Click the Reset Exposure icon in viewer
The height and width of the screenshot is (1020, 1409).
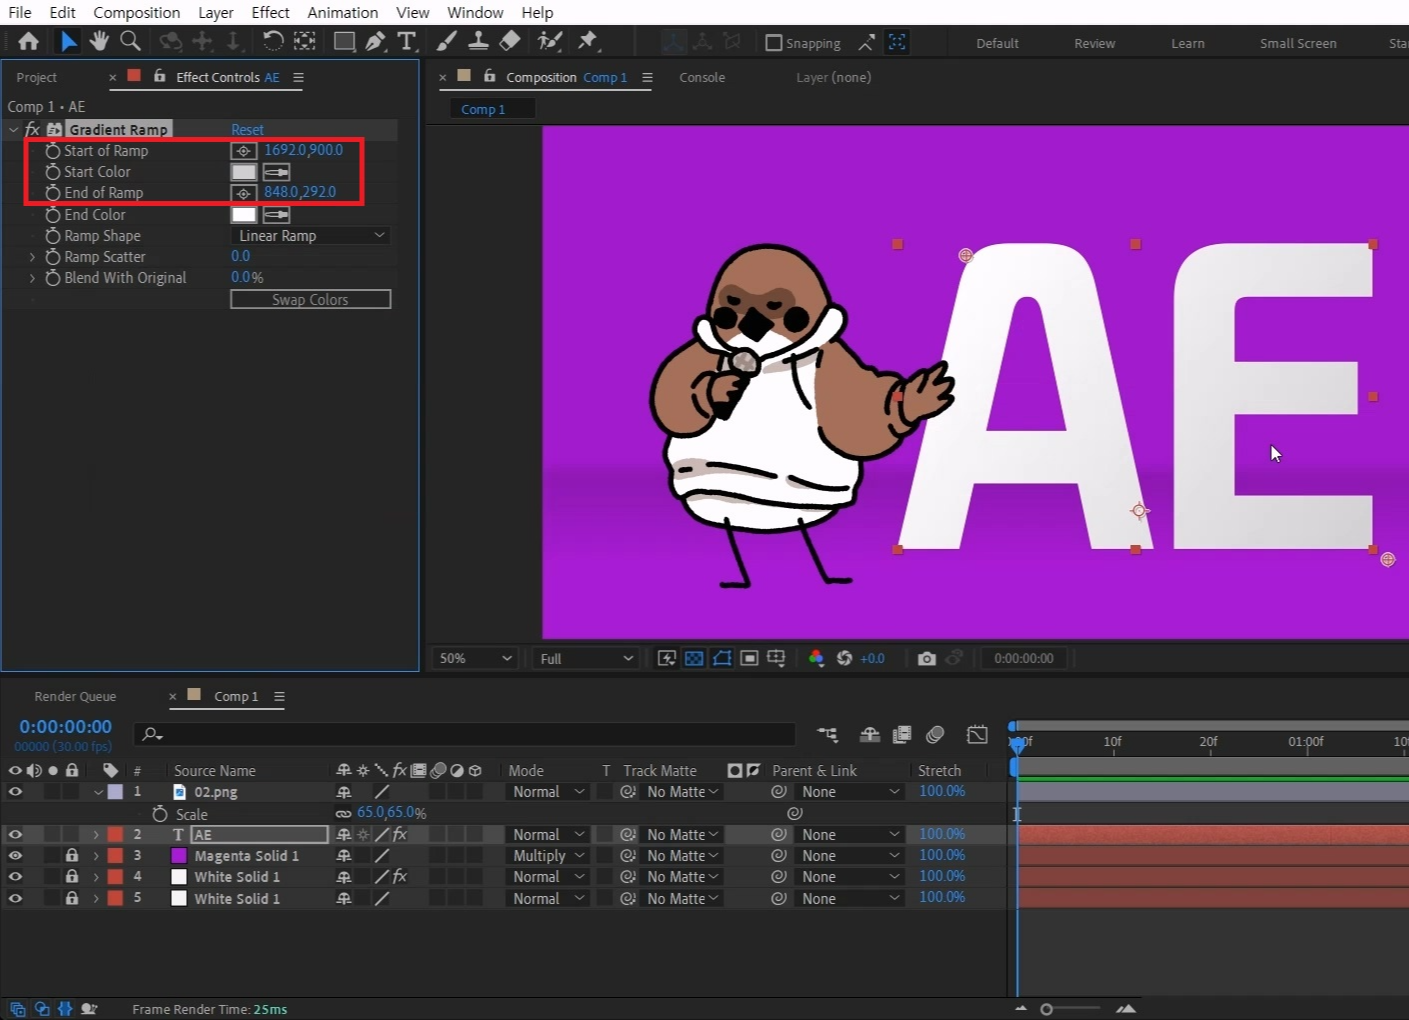click(844, 658)
